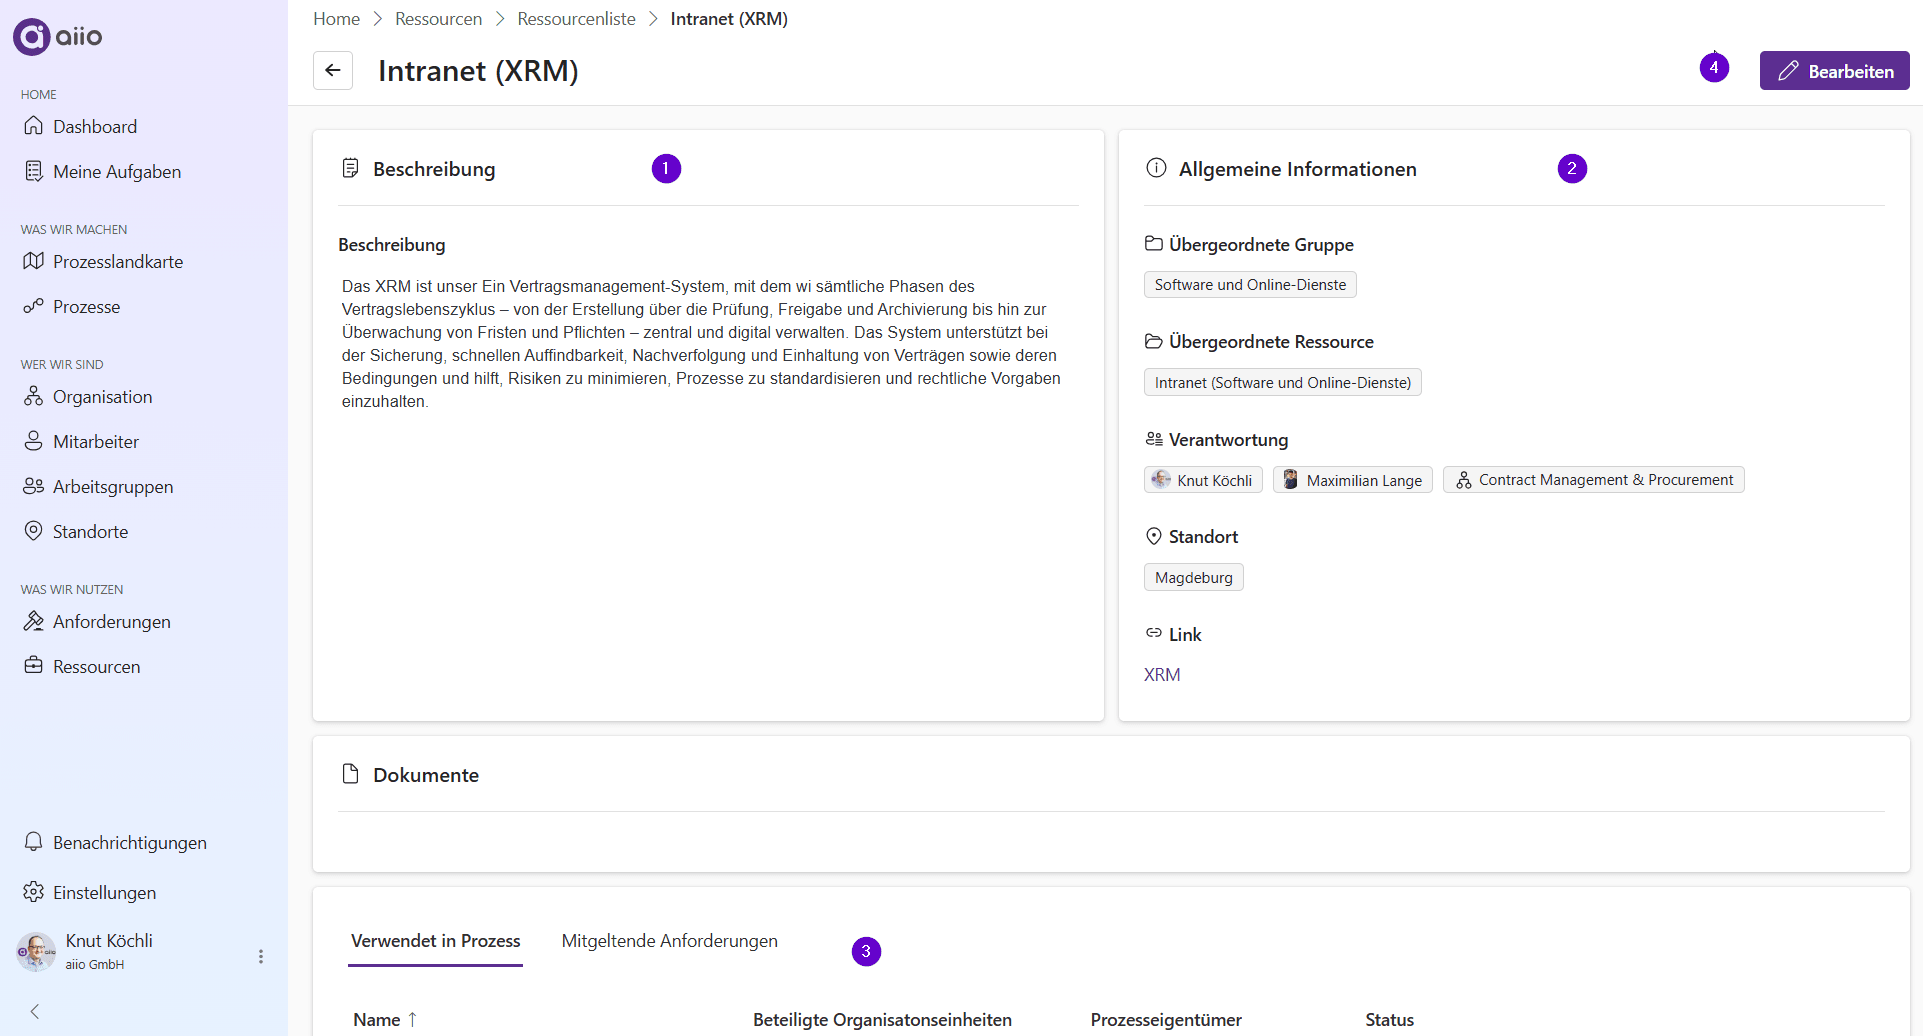Click the Anforderungen gavel icon
This screenshot has height=1036, width=1923.
(x=34, y=621)
